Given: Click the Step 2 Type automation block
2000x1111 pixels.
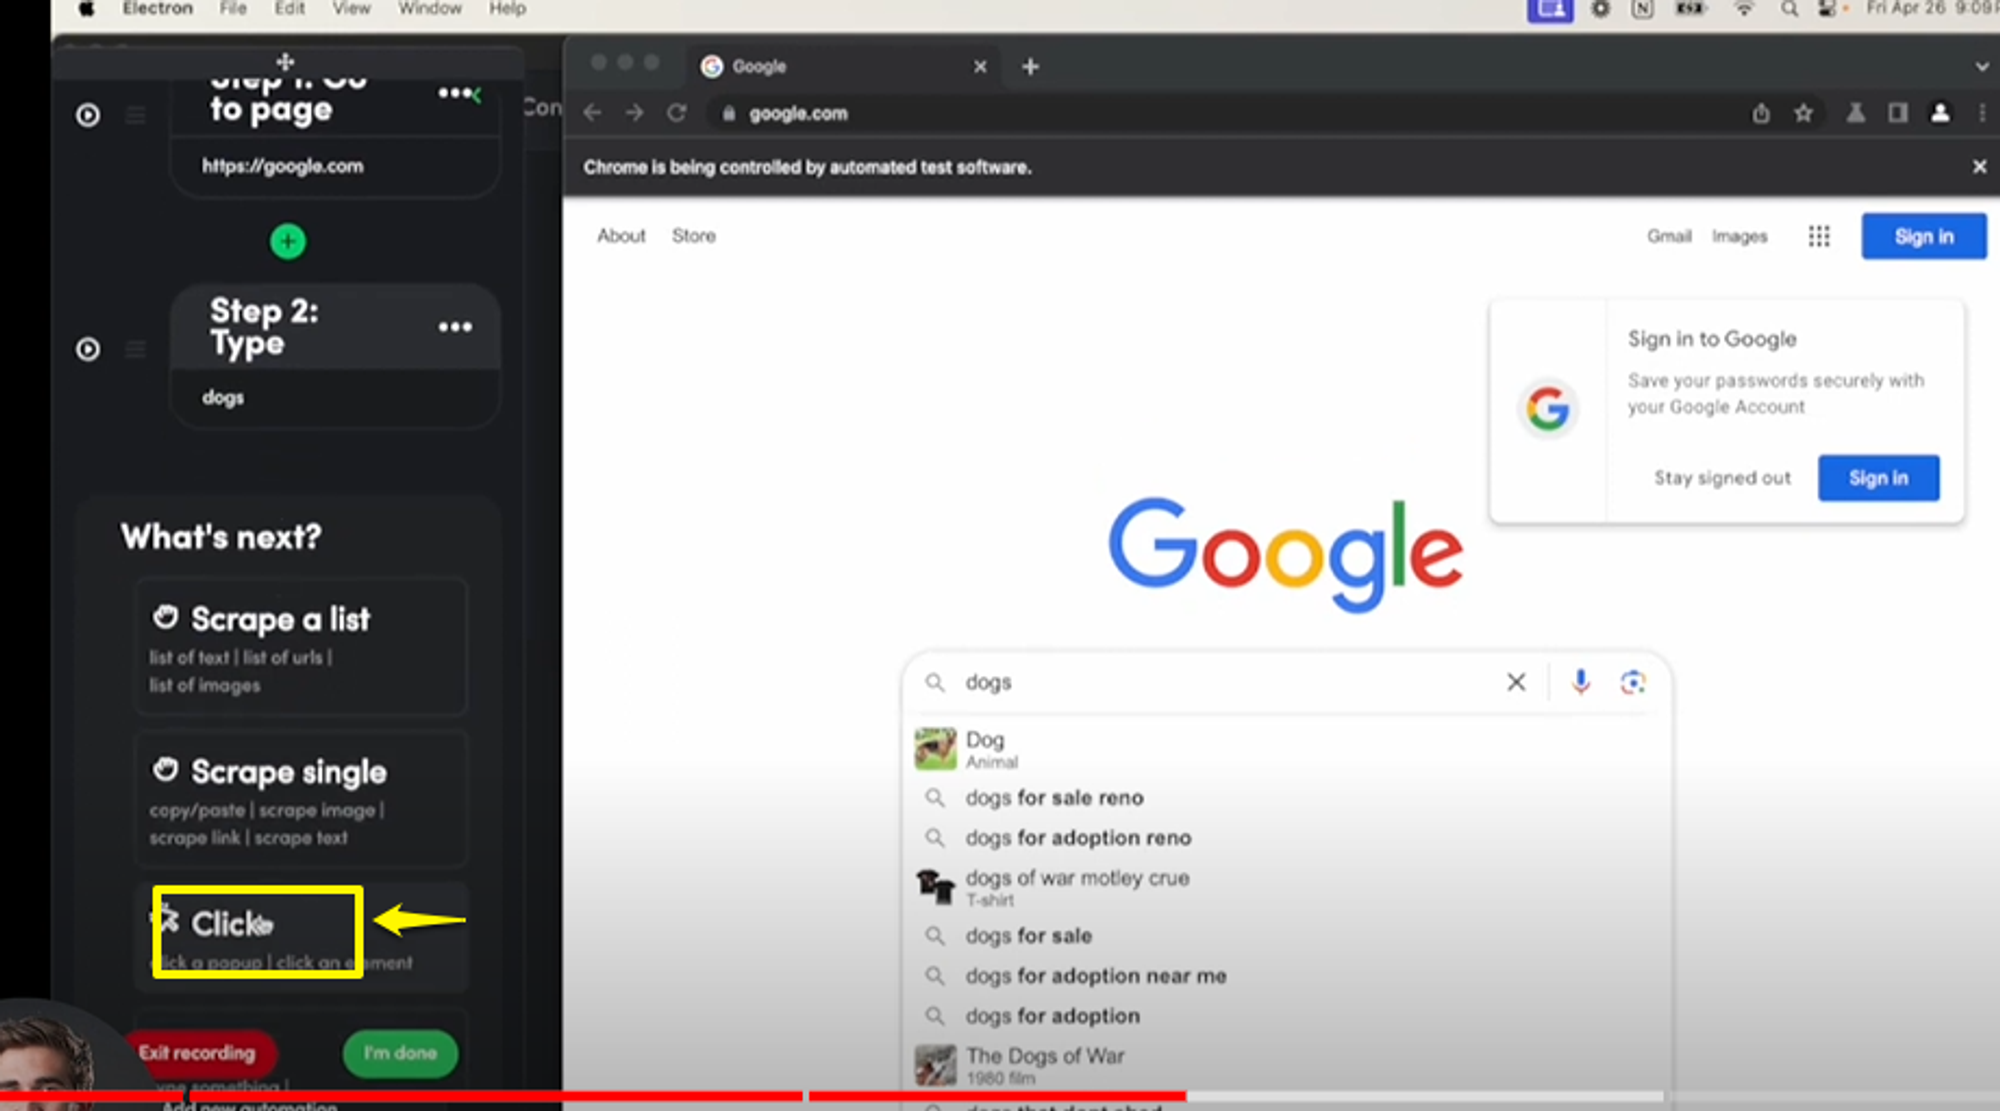Looking at the screenshot, I should click(337, 350).
